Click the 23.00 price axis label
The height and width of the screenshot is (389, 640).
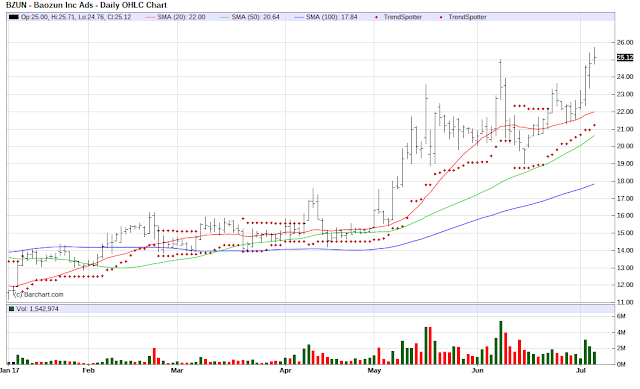point(625,94)
